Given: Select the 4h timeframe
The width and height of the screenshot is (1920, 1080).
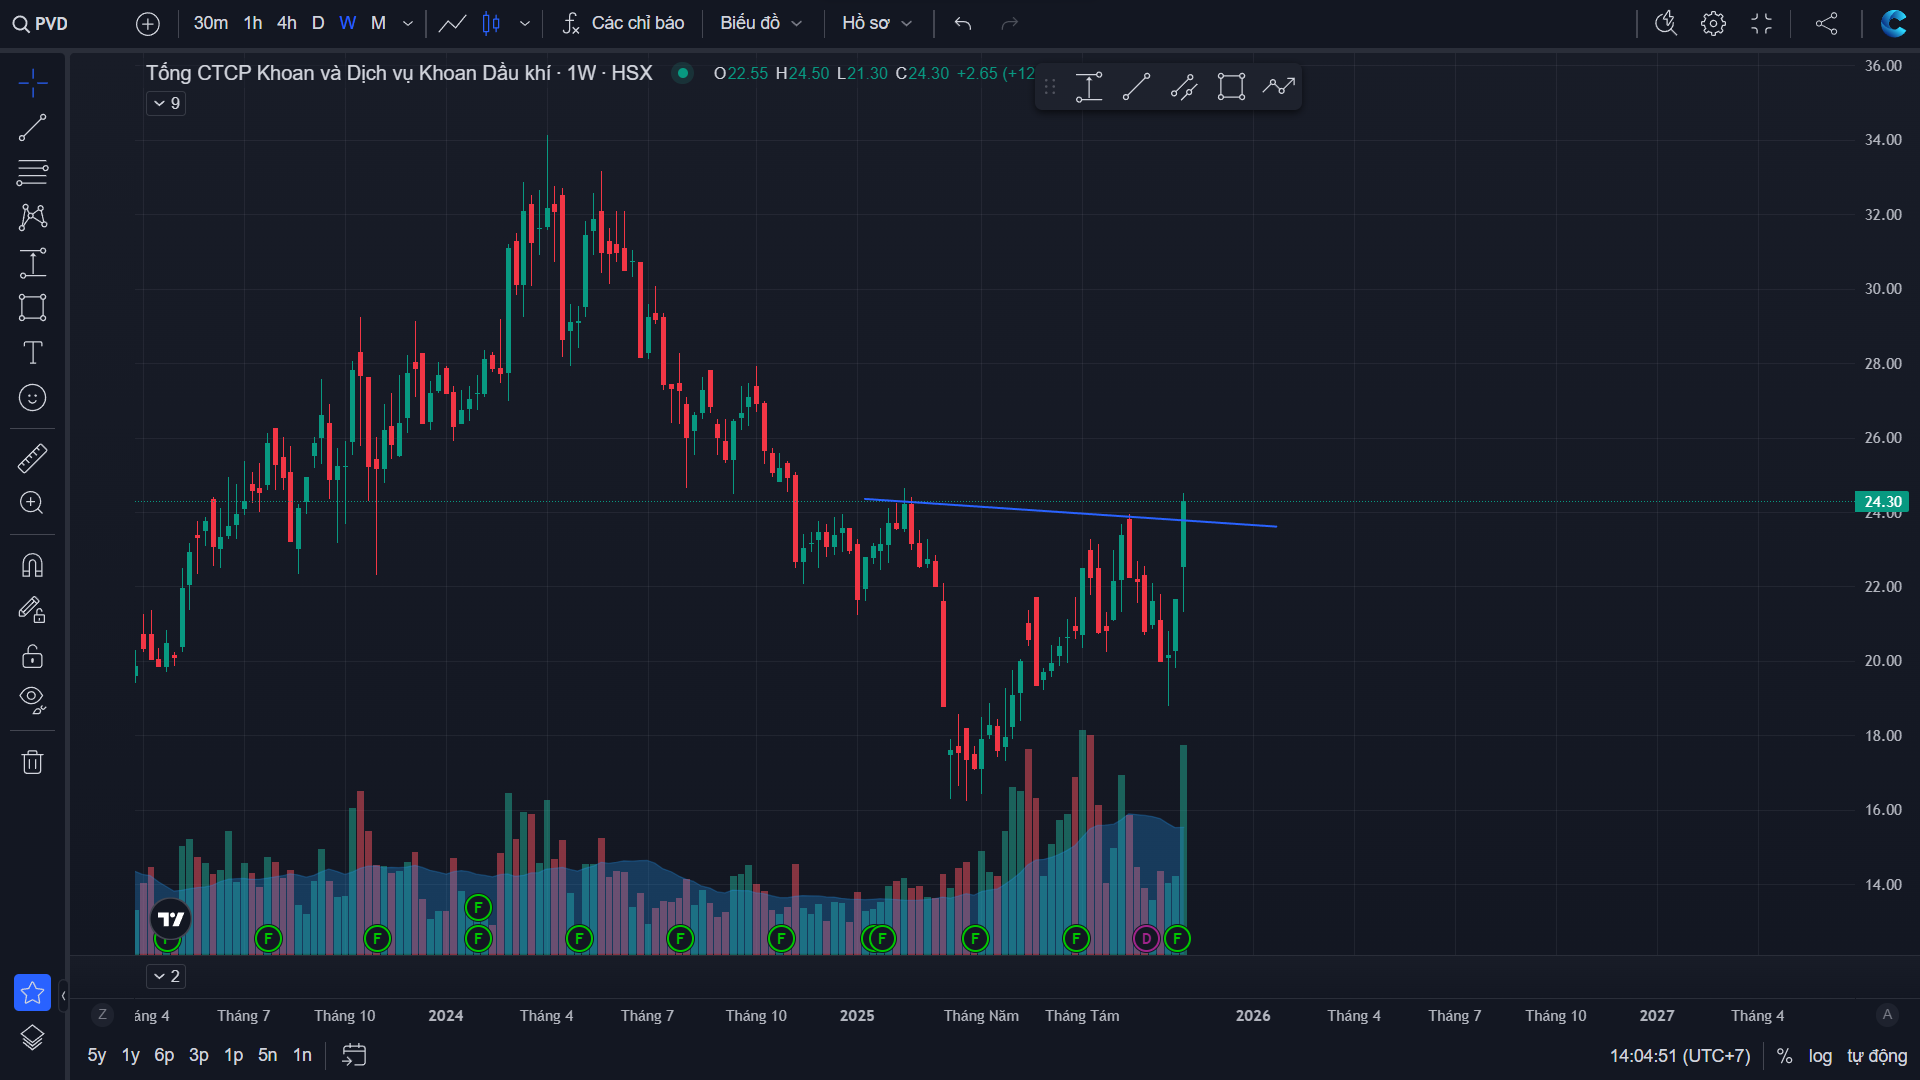Looking at the screenshot, I should (287, 23).
